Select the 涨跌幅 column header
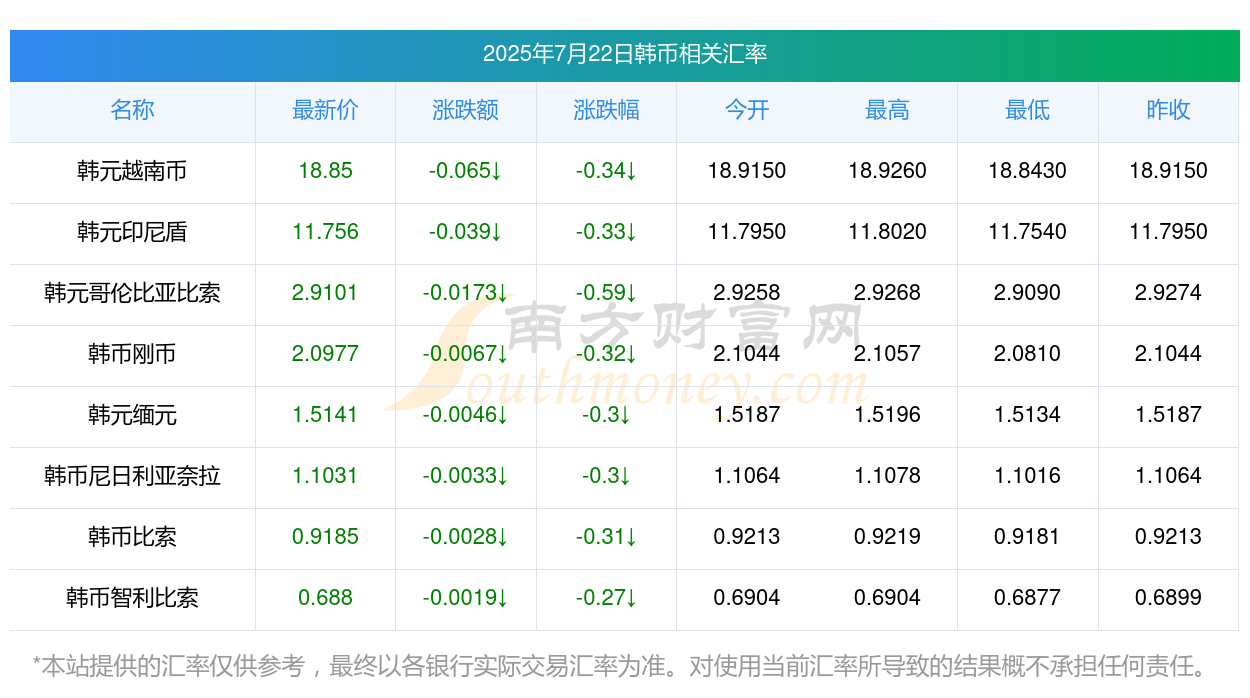Screen dimensions: 1250x698 [606, 110]
